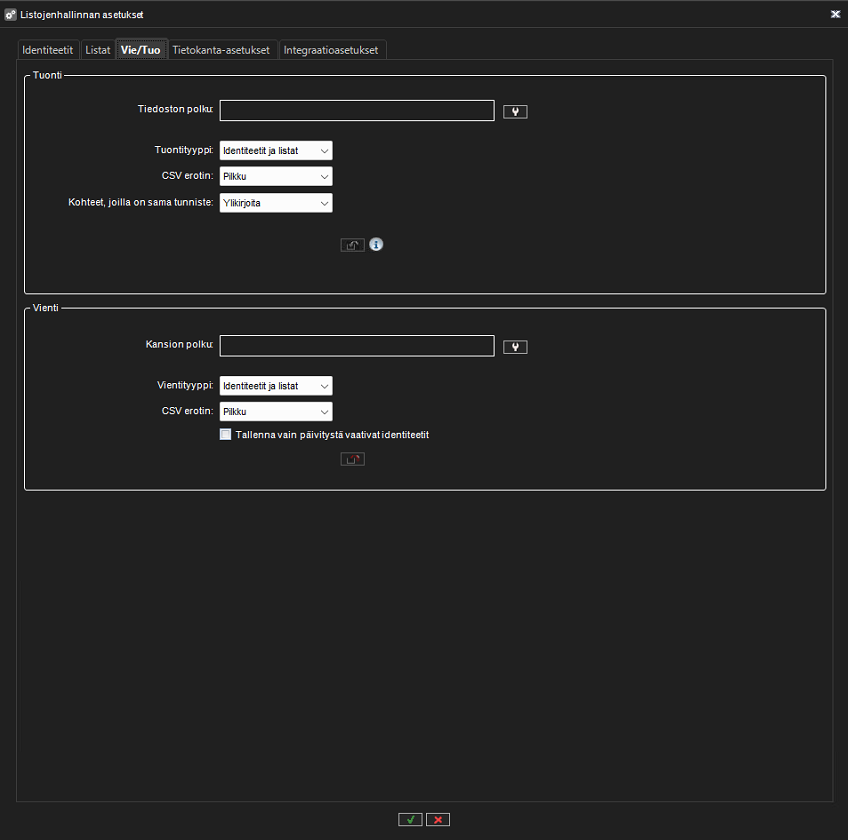
Task: Confirm settings with green checkmark button
Action: pyautogui.click(x=410, y=819)
